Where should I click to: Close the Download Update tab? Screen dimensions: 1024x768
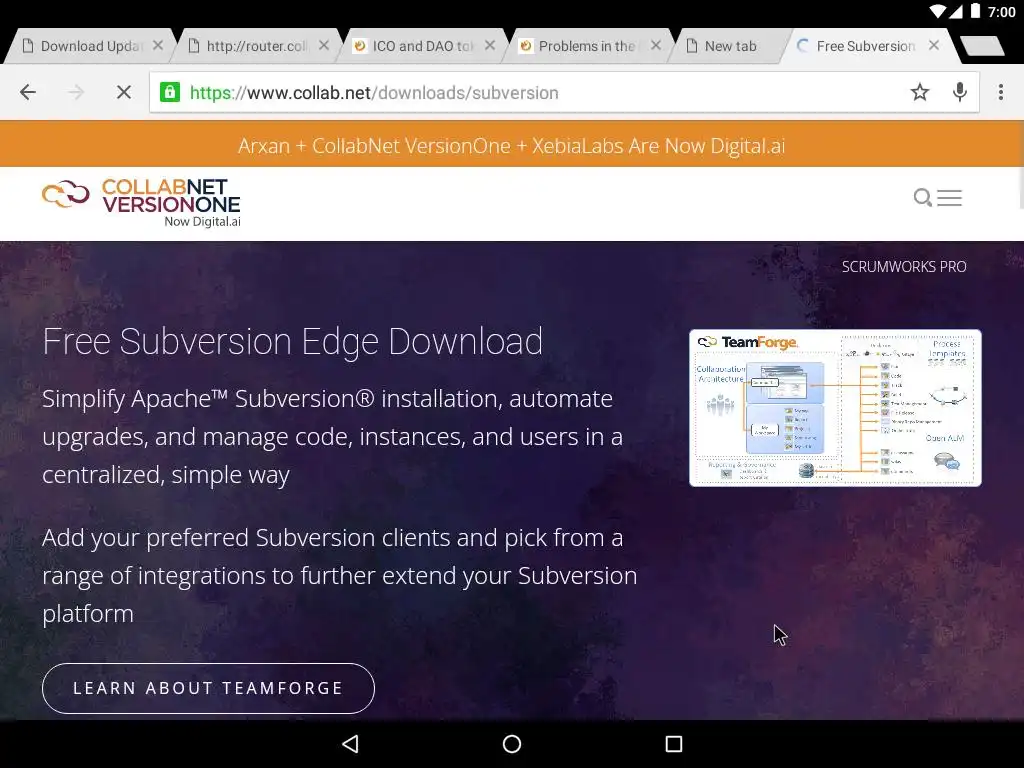coord(157,46)
